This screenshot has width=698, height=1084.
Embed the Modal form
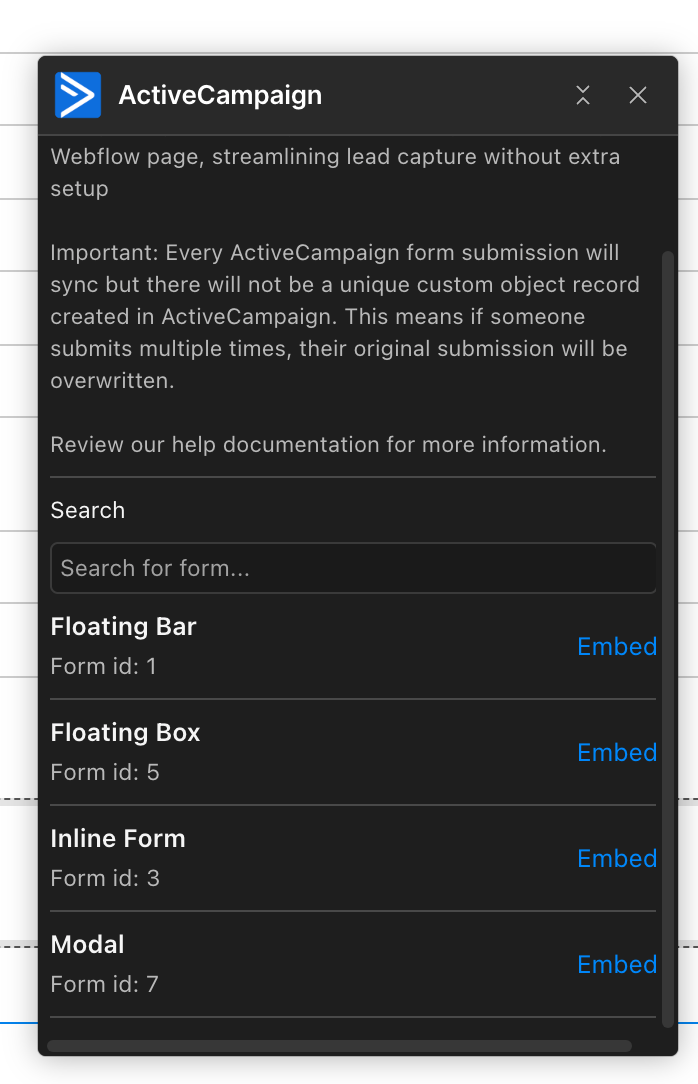click(x=617, y=964)
